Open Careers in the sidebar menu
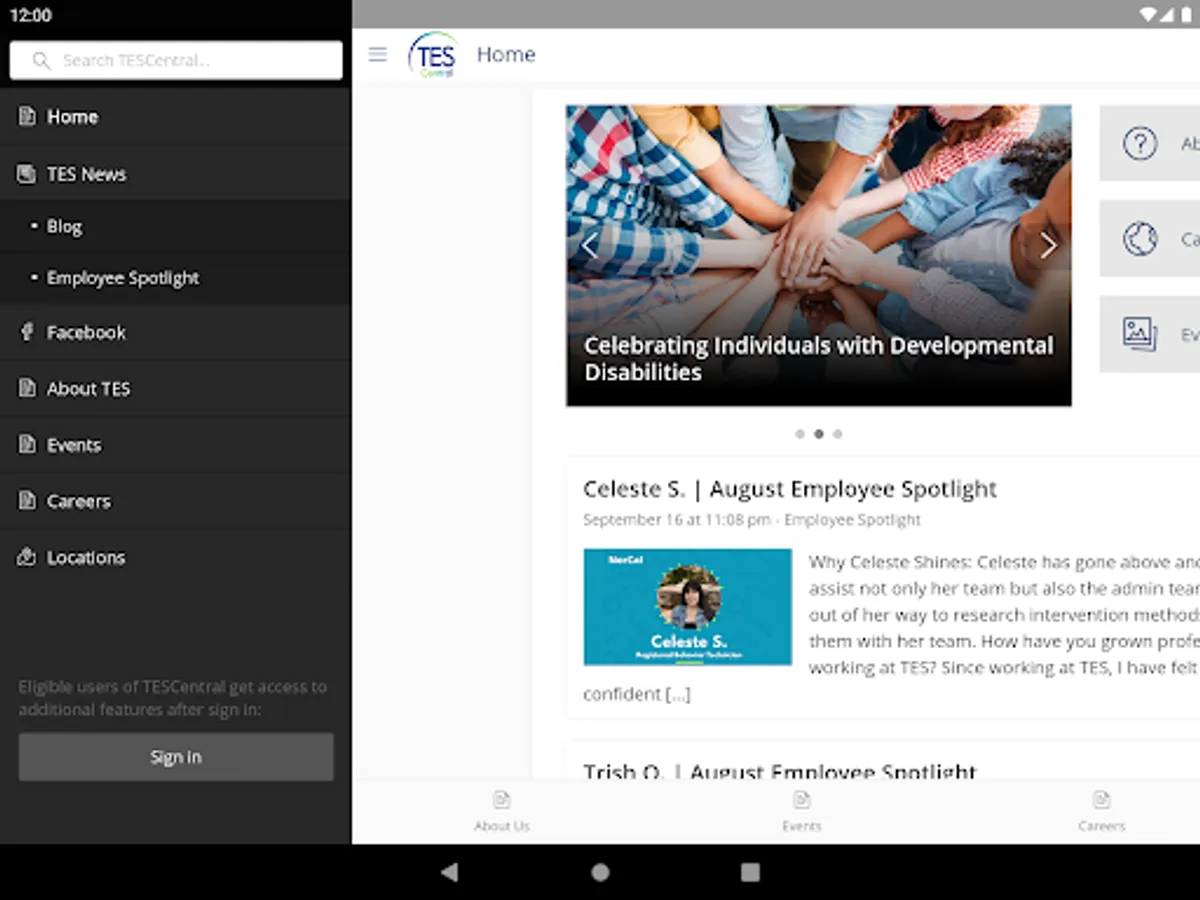1200x900 pixels. [x=175, y=500]
